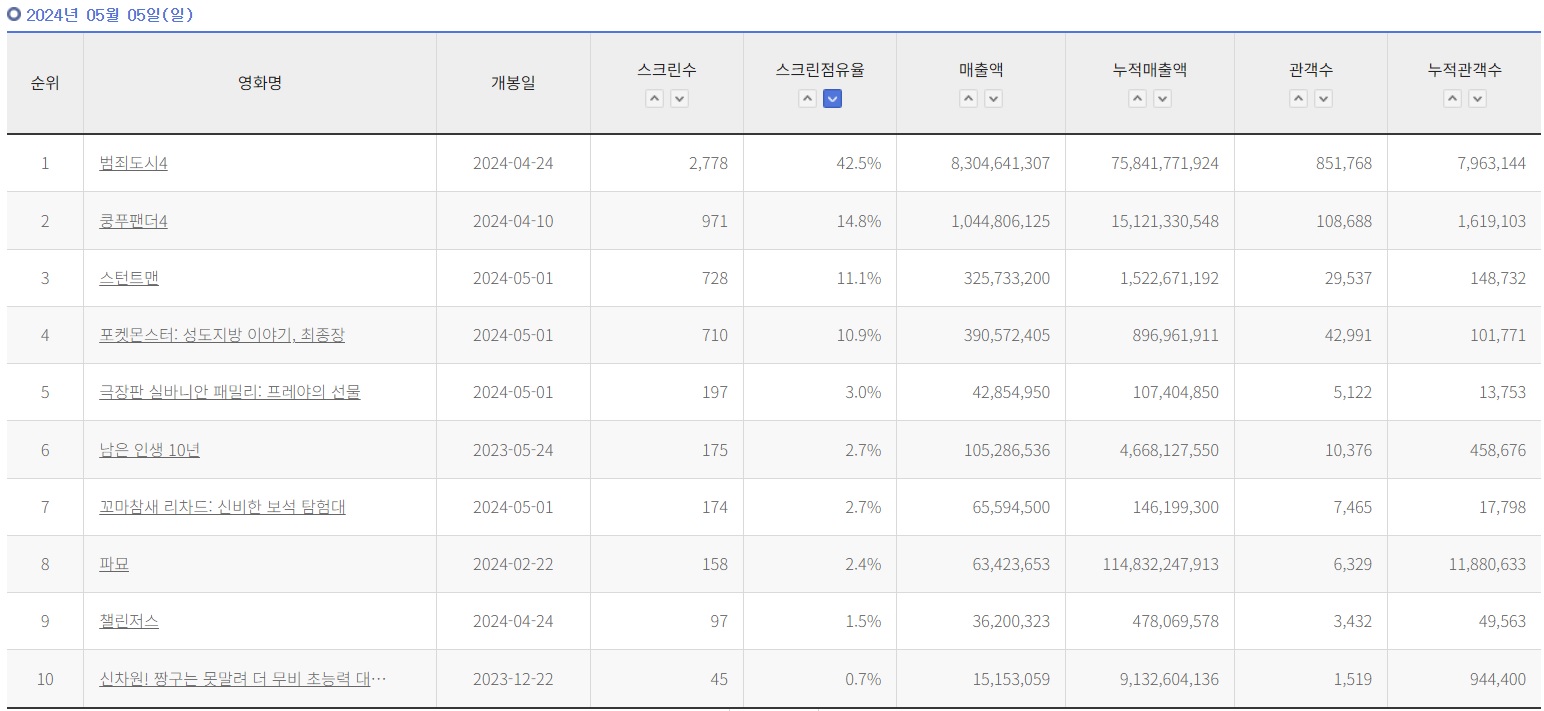Sort 관객수 column descending with down arrow

[x=1323, y=99]
